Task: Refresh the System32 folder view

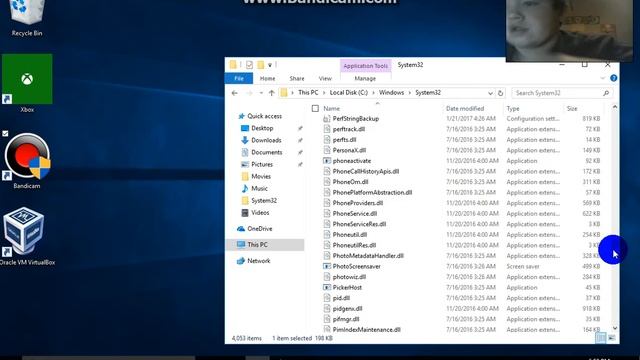Action: [500, 93]
